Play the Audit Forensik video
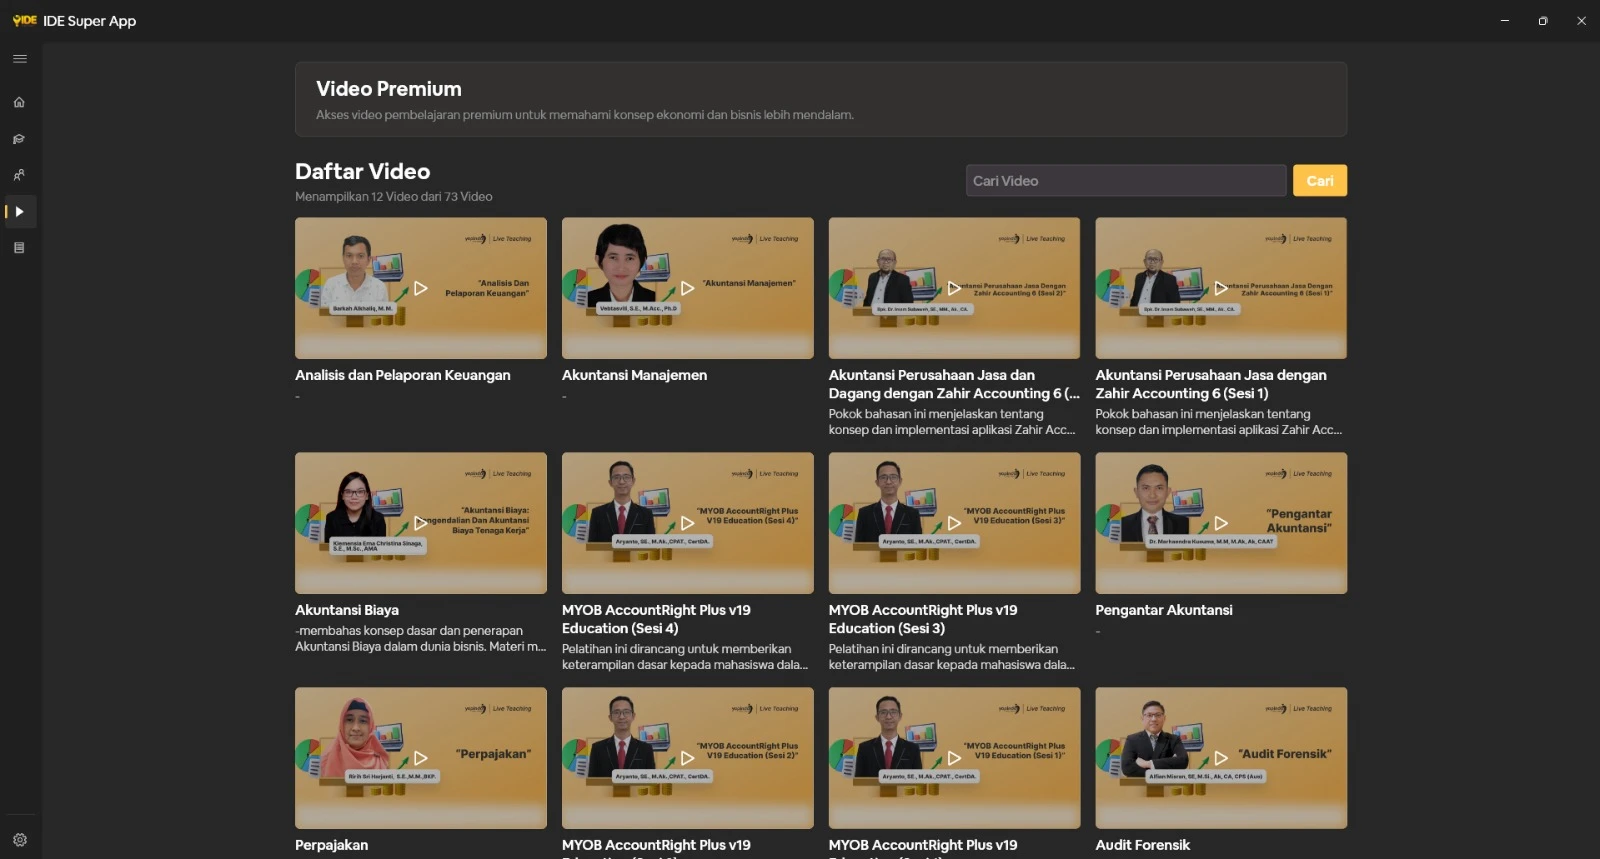1600x859 pixels. (x=1221, y=758)
